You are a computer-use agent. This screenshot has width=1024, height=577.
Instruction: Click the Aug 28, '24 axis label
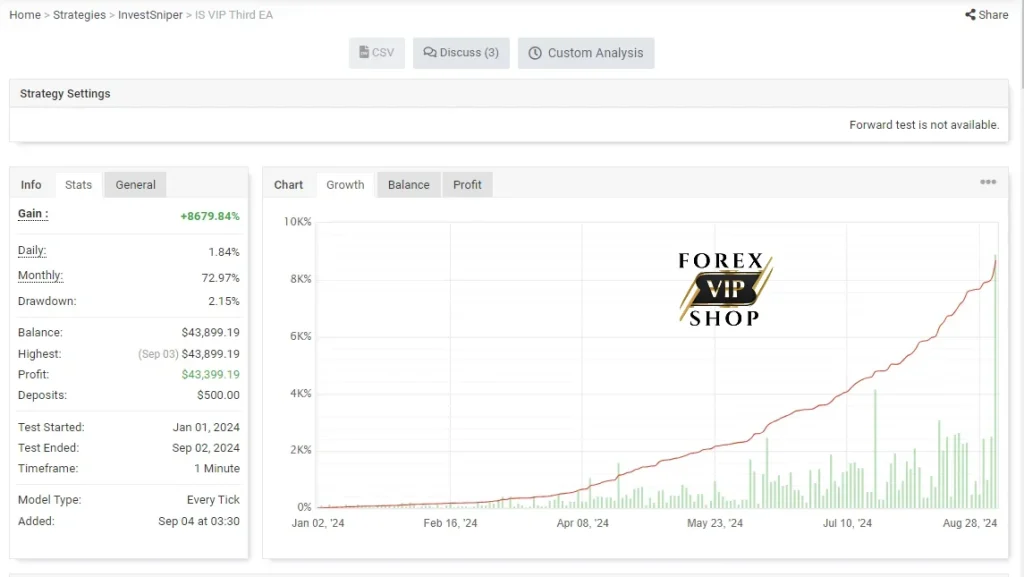tap(970, 523)
